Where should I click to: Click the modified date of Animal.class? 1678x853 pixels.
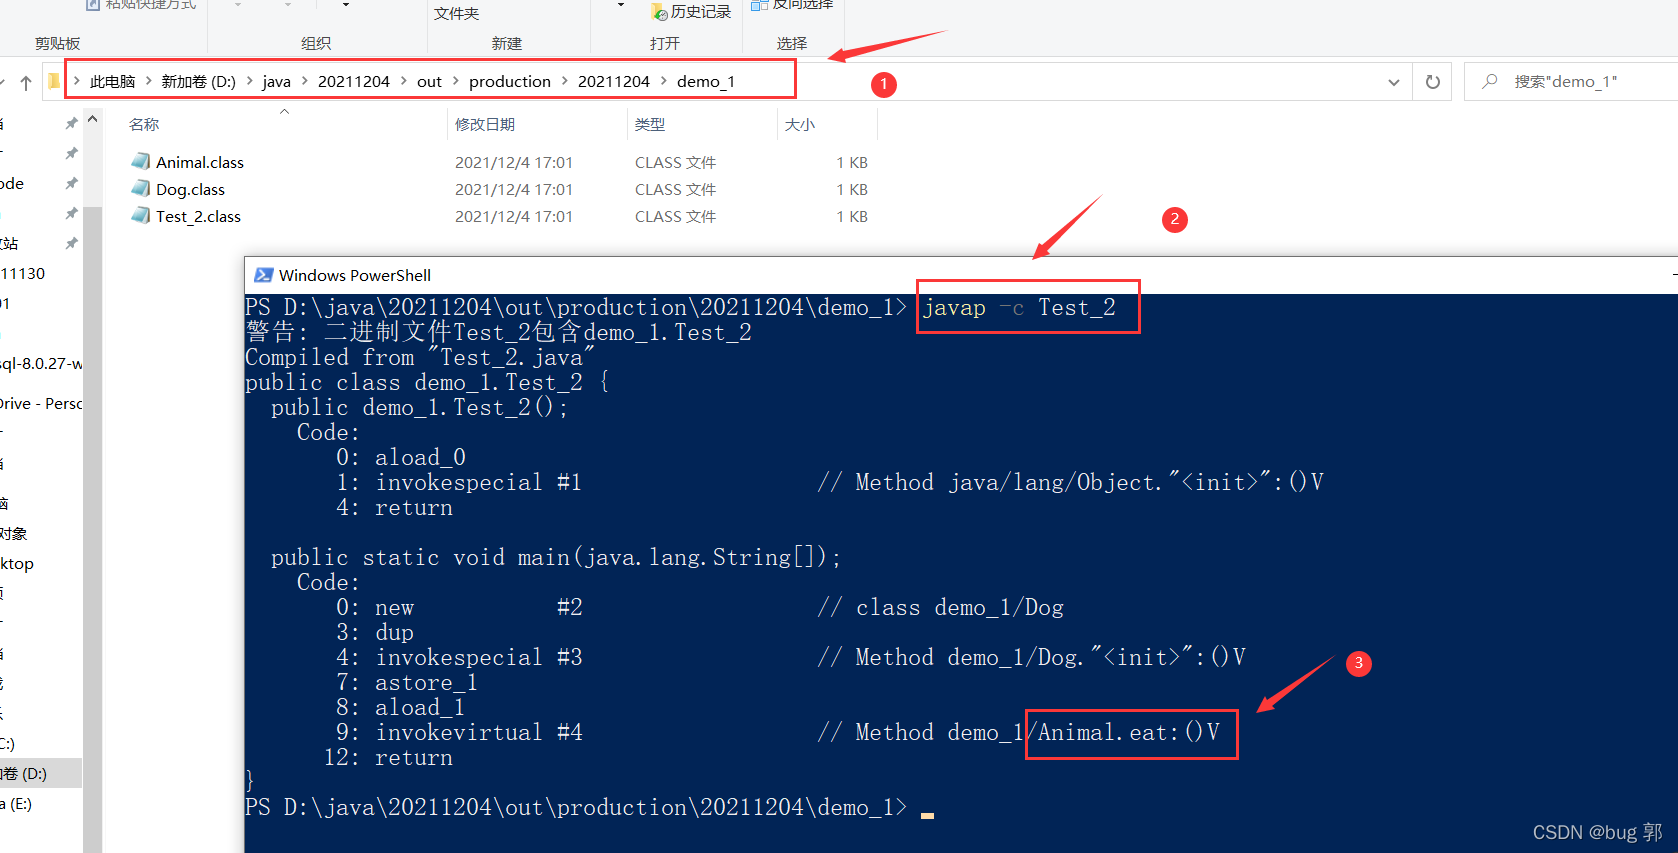[x=514, y=162]
